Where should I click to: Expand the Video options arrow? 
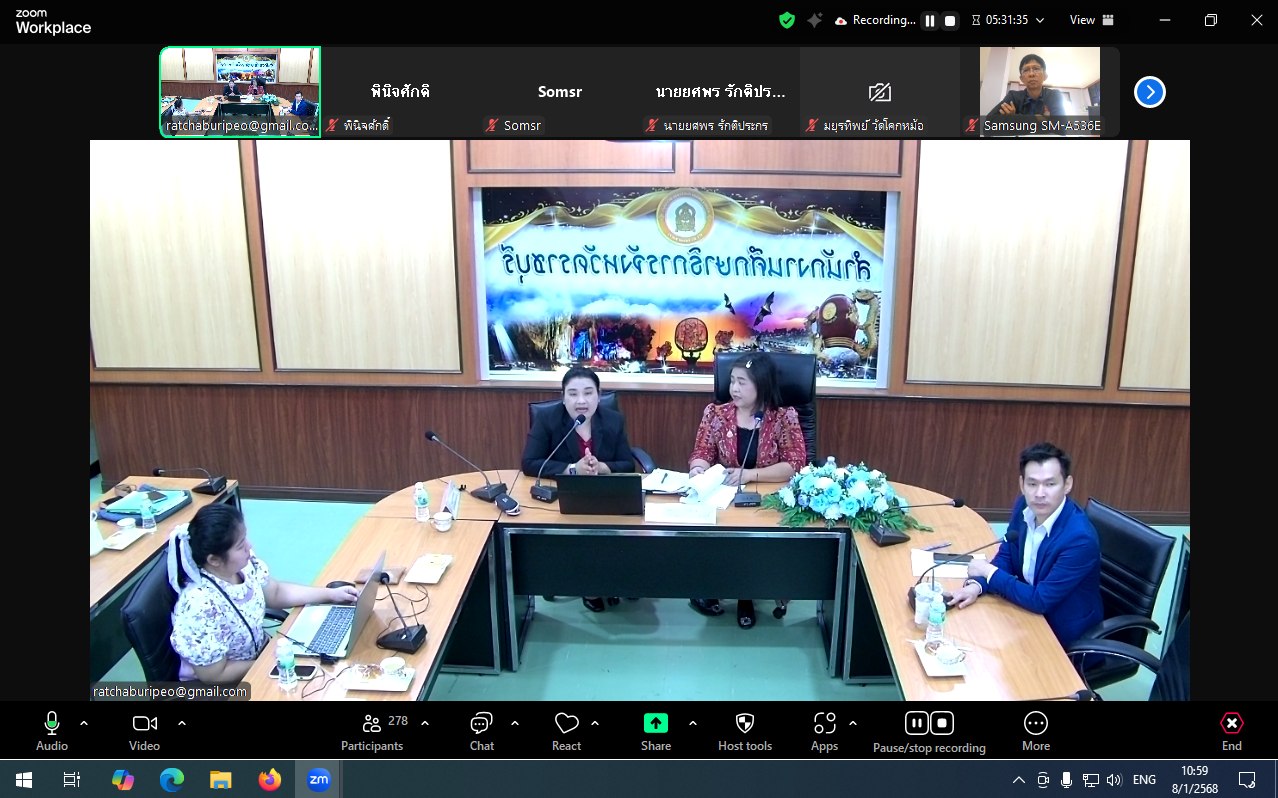182,723
